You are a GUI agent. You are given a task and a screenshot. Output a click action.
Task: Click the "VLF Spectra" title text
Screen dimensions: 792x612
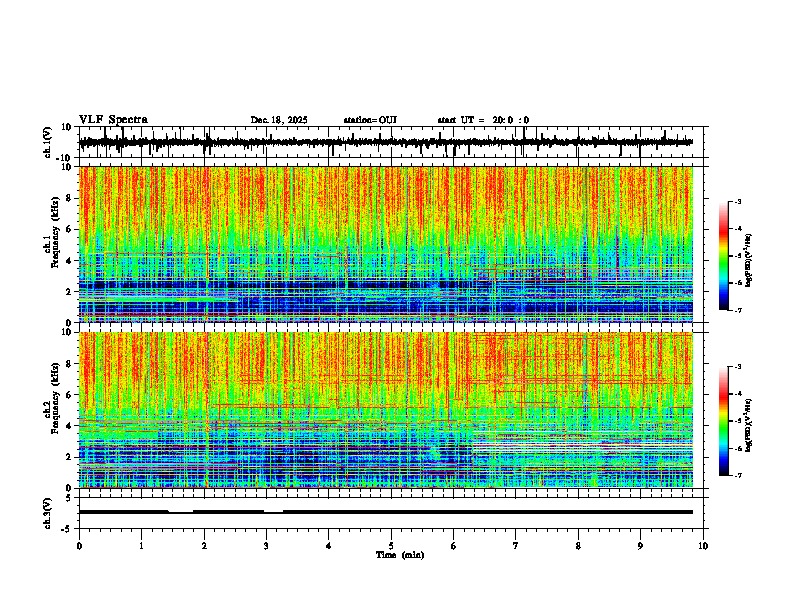(113, 120)
